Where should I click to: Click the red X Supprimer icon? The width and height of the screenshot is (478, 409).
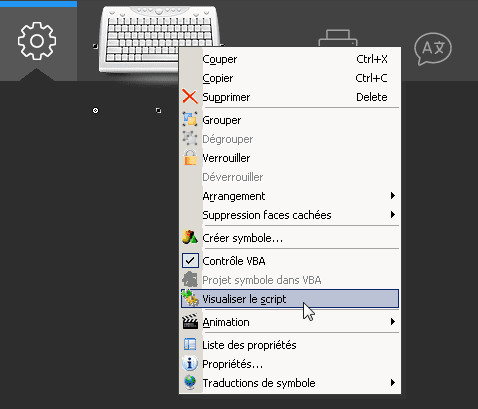click(x=190, y=97)
